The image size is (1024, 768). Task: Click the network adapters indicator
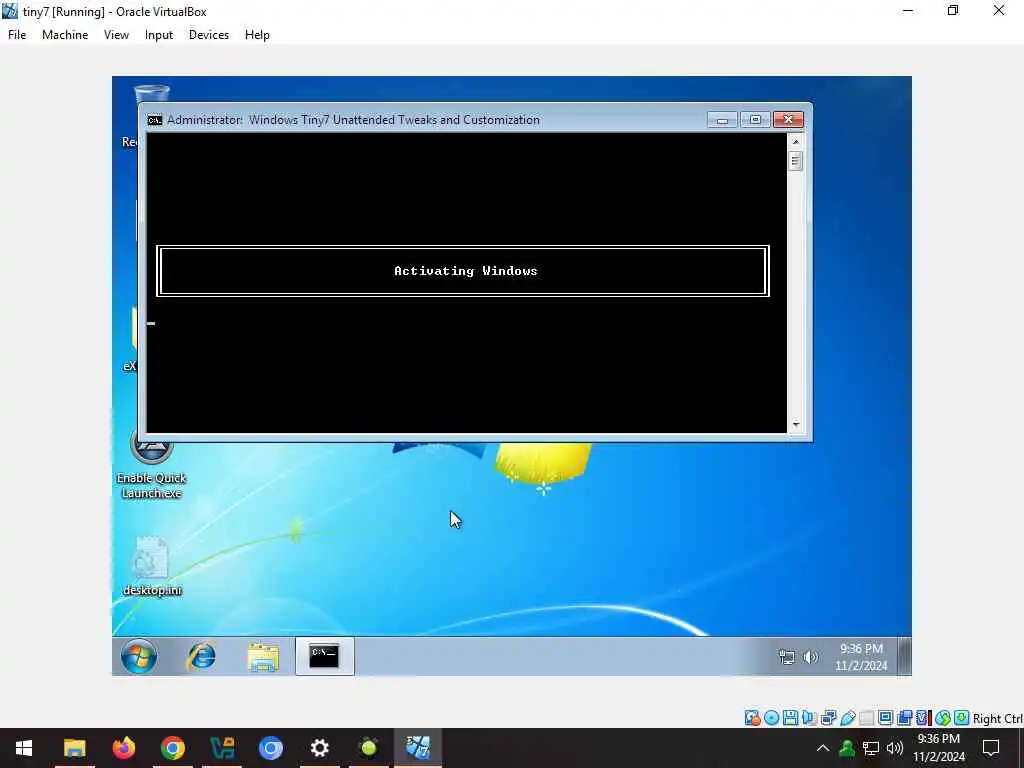828,718
